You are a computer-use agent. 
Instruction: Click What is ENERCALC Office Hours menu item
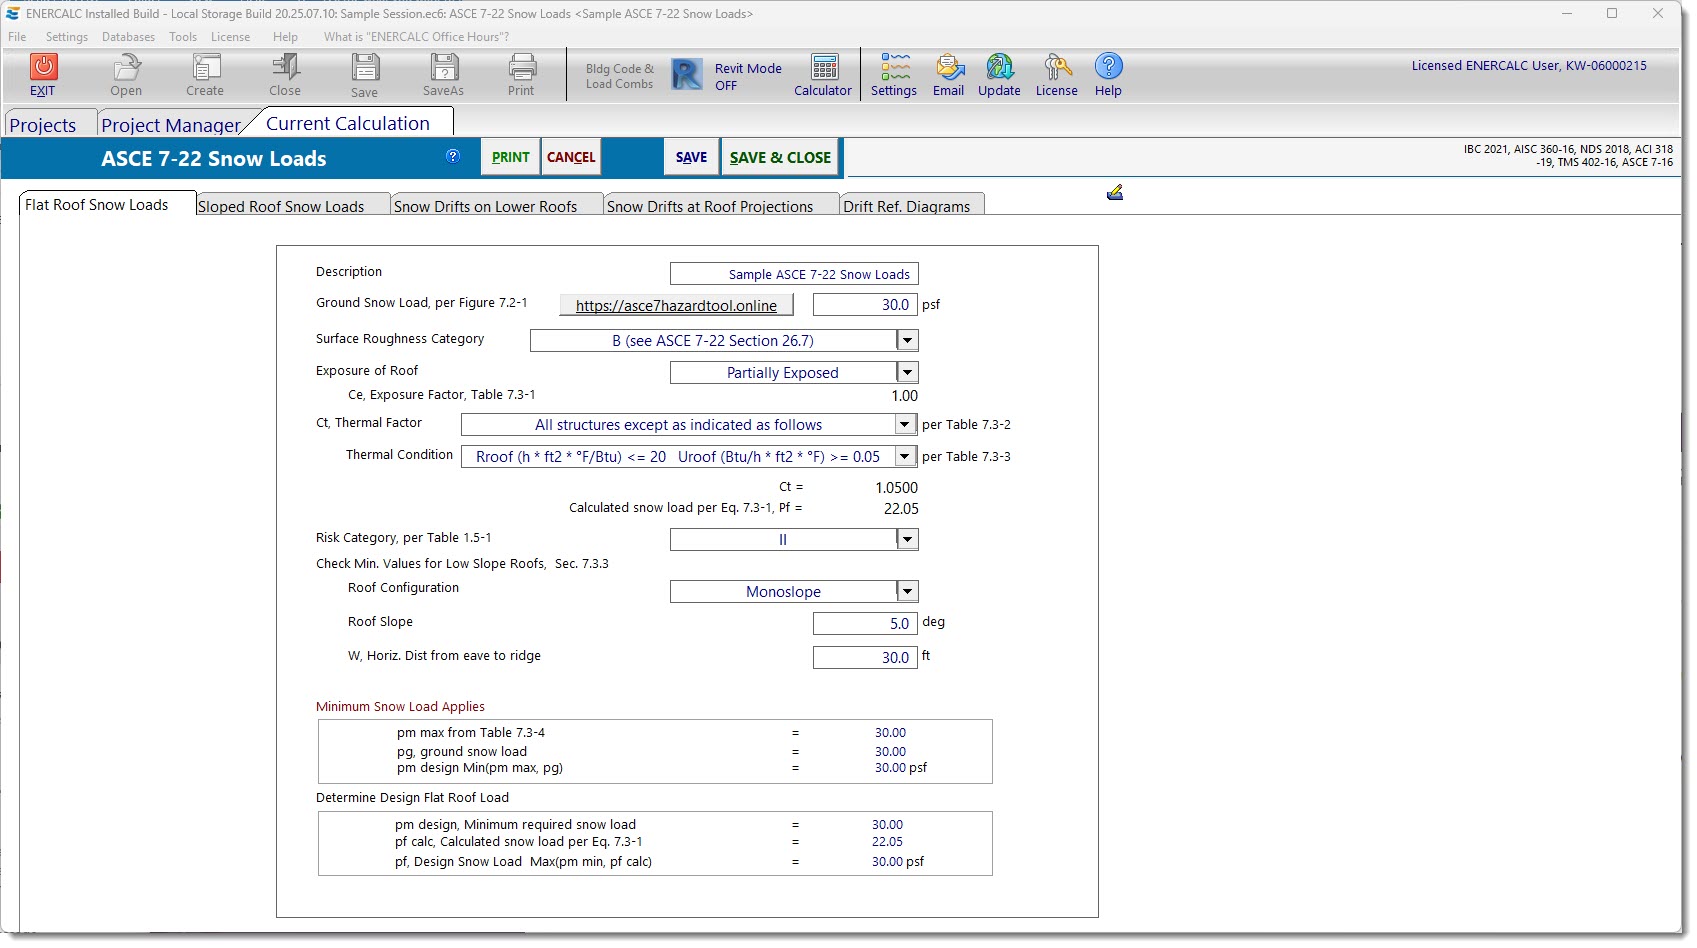pos(416,37)
